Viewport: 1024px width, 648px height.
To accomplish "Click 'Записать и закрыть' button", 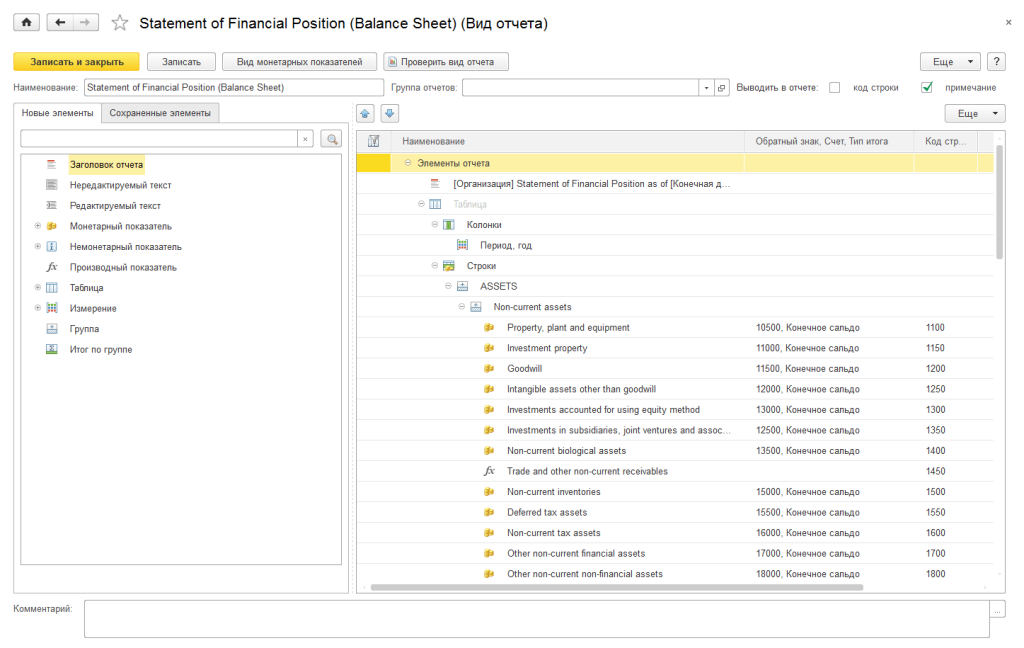I will tap(76, 62).
